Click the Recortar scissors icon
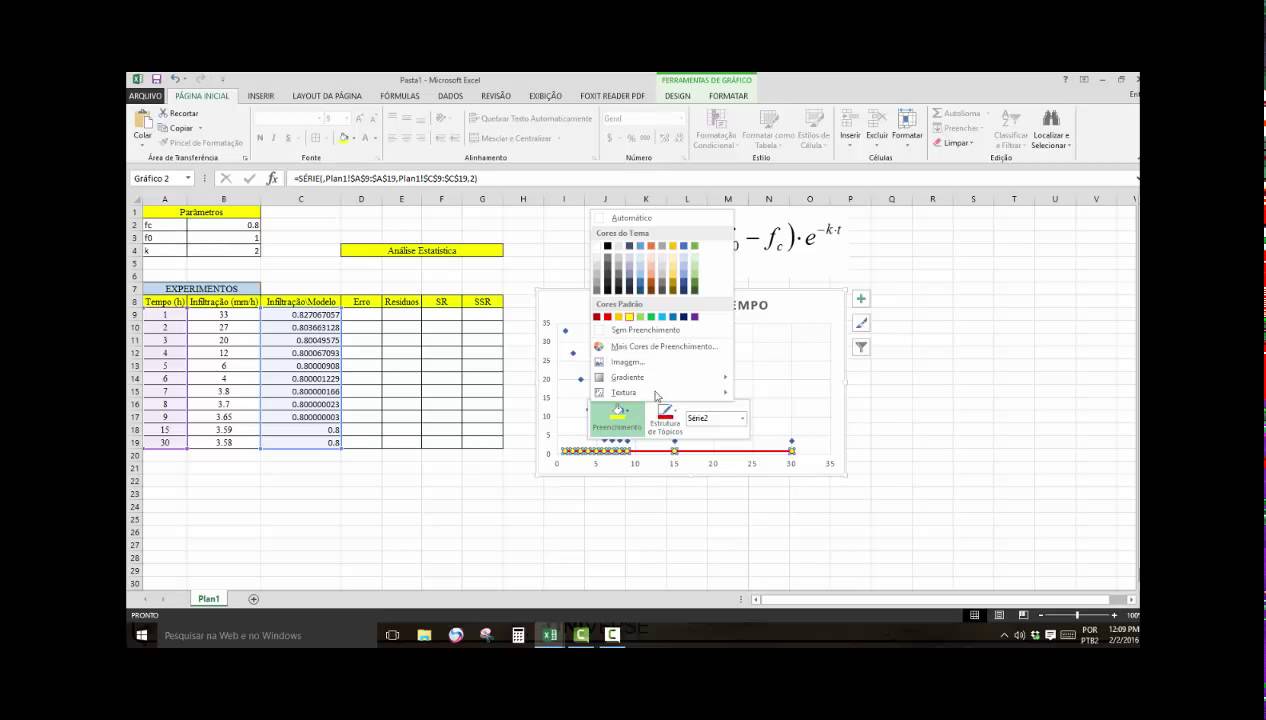Screen dimensions: 1266x720 [x=163, y=113]
